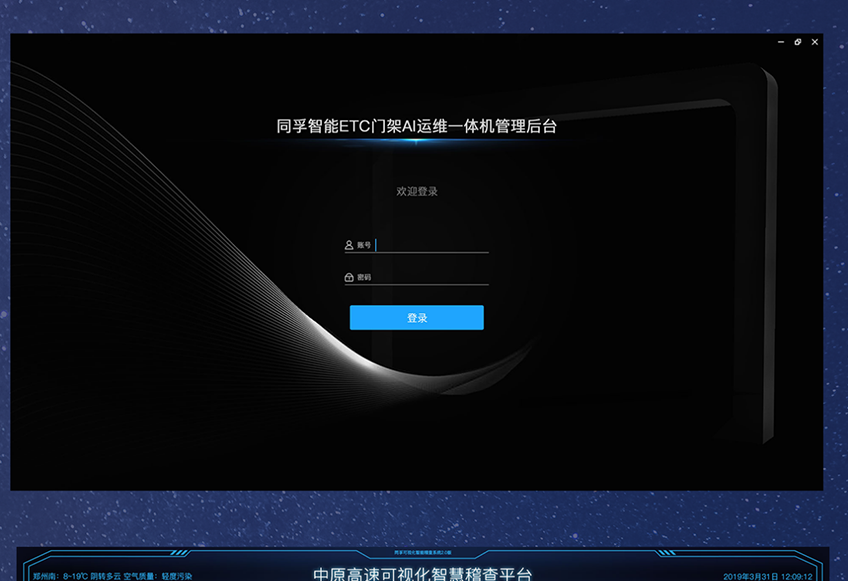The height and width of the screenshot is (581, 848).
Task: Click the 欢迎登录 welcome heading
Action: [x=417, y=191]
